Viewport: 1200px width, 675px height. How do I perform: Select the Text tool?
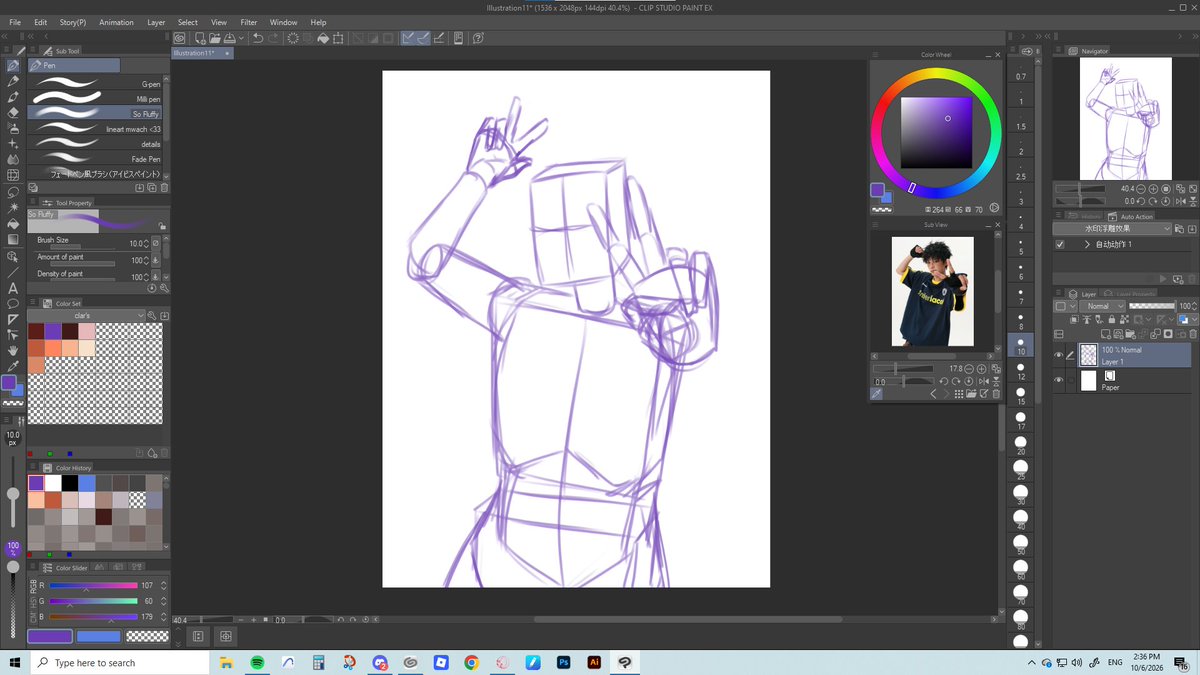pyautogui.click(x=13, y=288)
